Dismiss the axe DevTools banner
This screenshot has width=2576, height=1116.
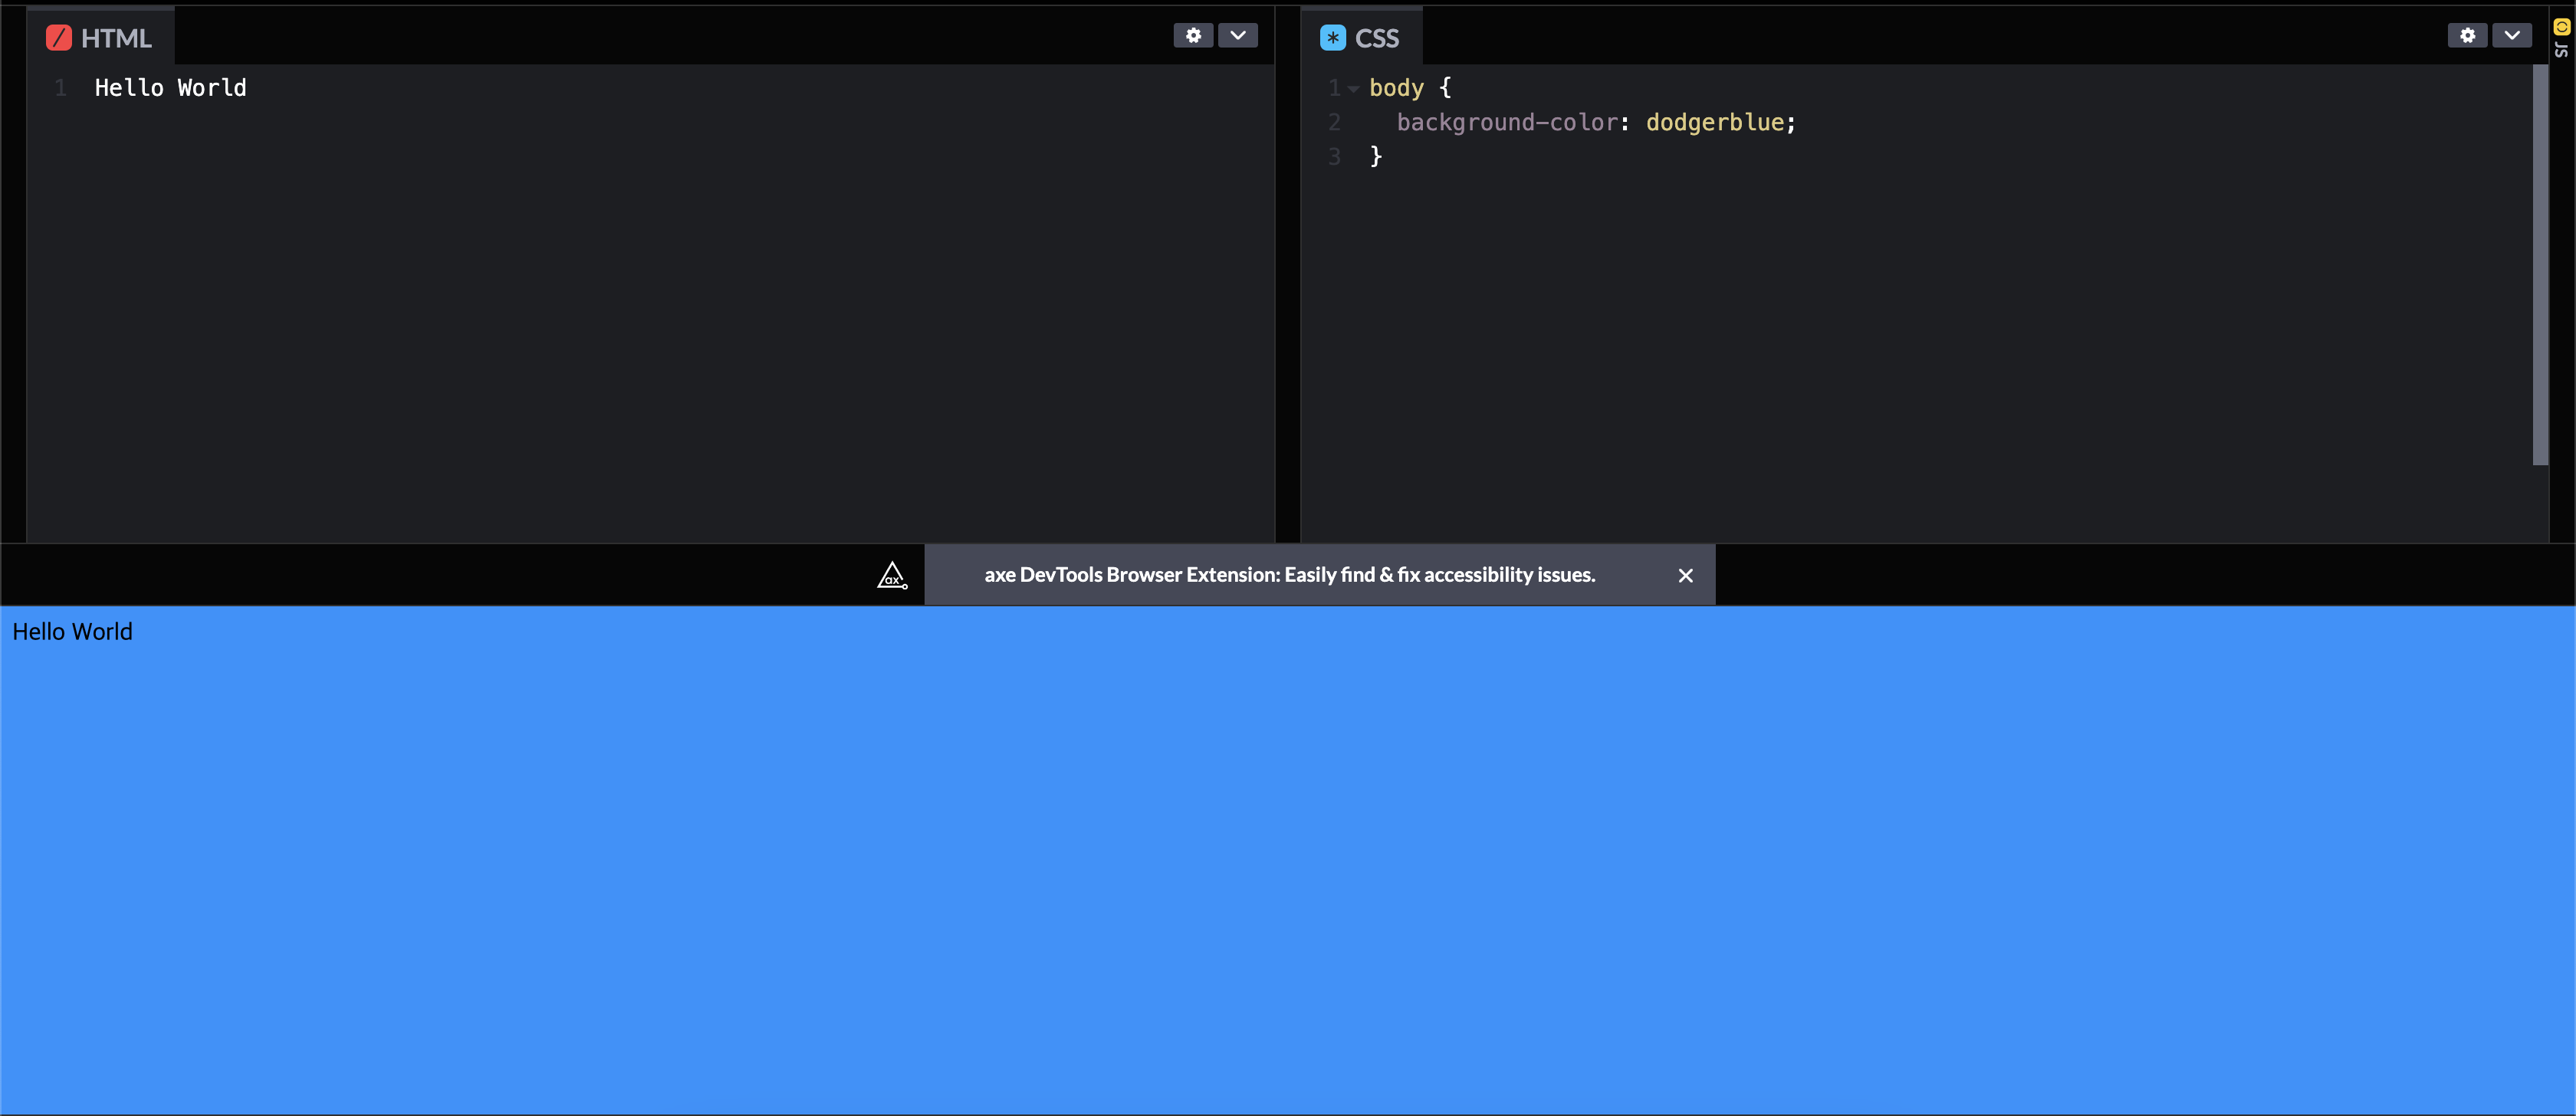[1685, 575]
